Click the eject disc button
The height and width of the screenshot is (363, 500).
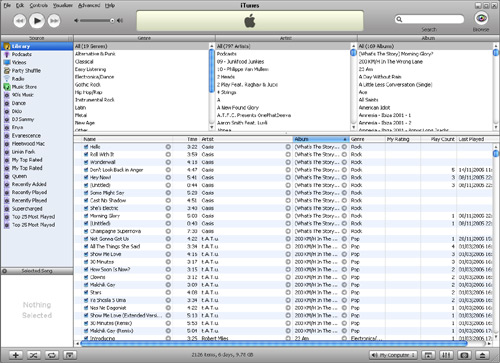tap(482, 355)
